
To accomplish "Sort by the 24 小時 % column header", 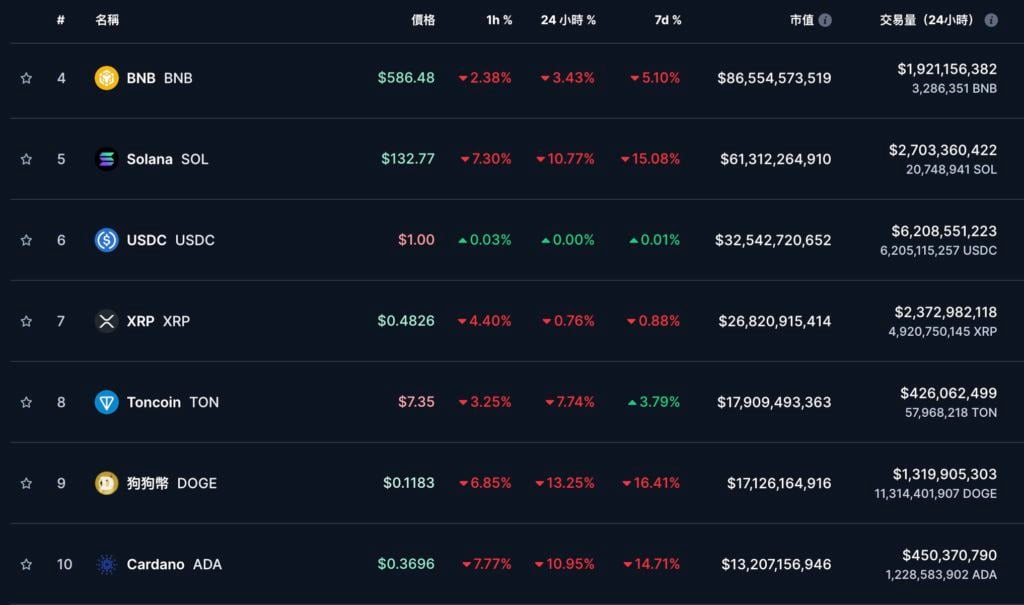I will click(568, 20).
